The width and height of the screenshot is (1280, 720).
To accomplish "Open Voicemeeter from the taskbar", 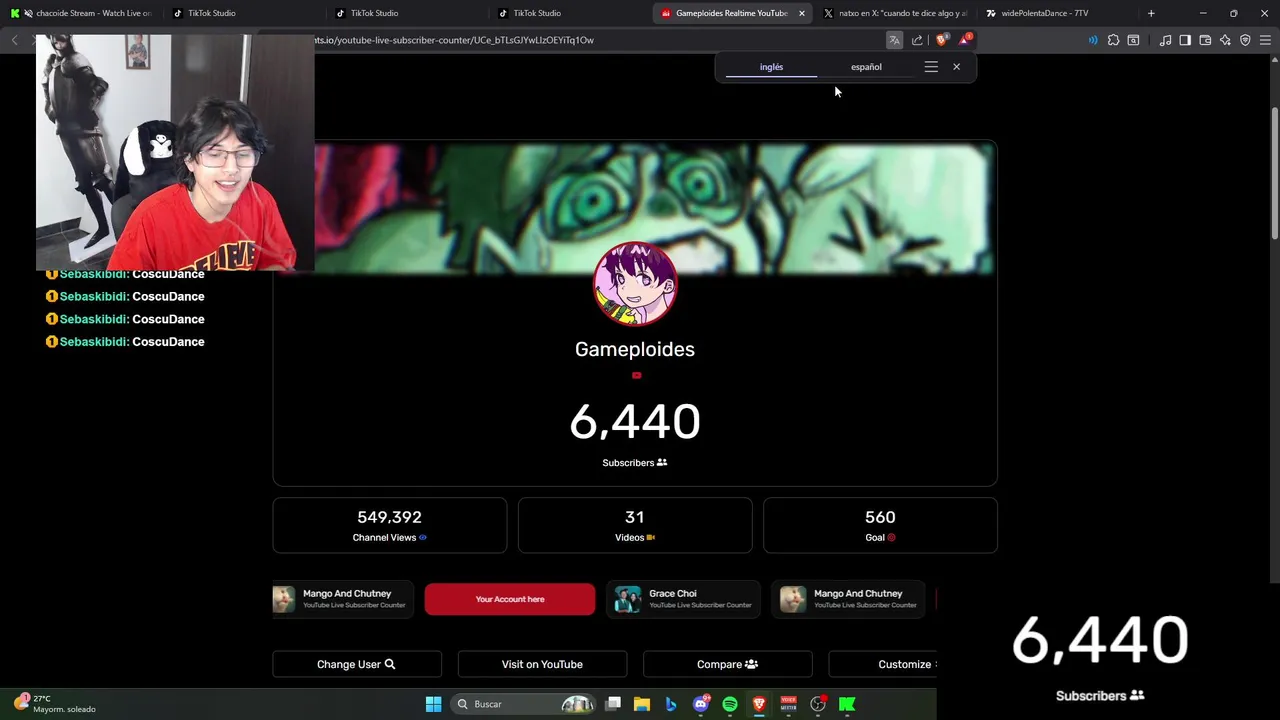I will tap(788, 704).
